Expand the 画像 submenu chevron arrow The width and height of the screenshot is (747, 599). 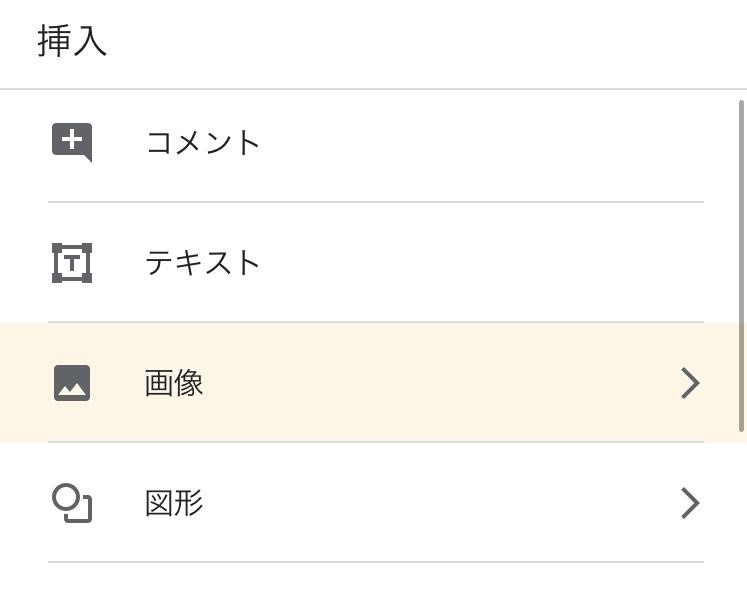[x=689, y=383]
